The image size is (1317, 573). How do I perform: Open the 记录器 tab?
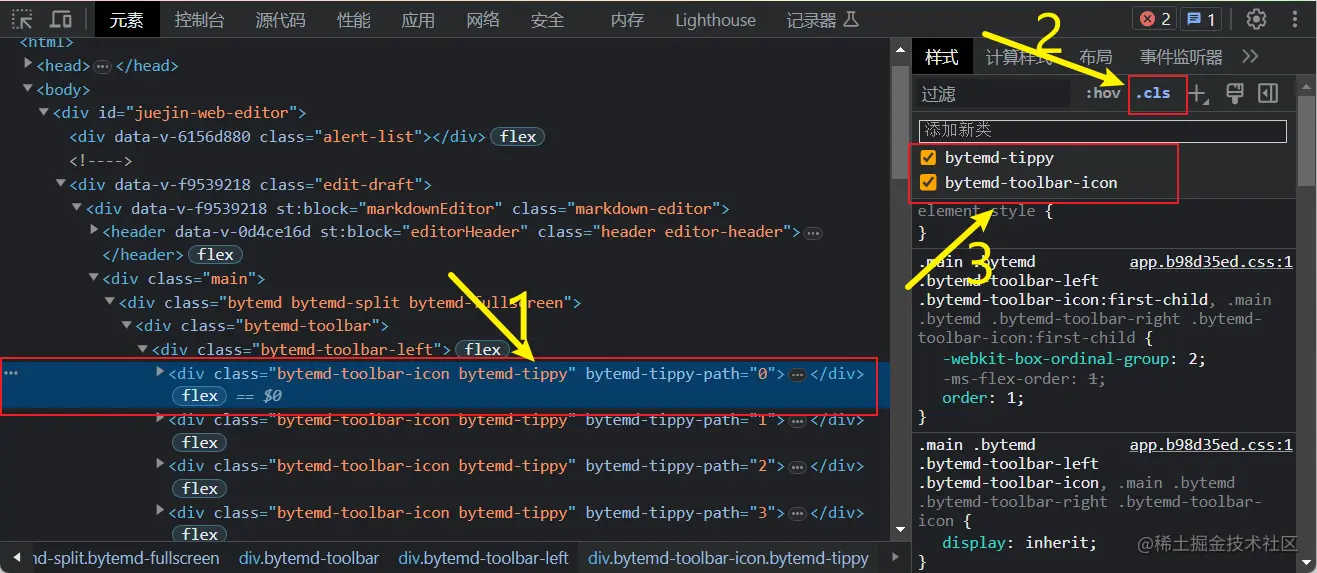(x=822, y=20)
